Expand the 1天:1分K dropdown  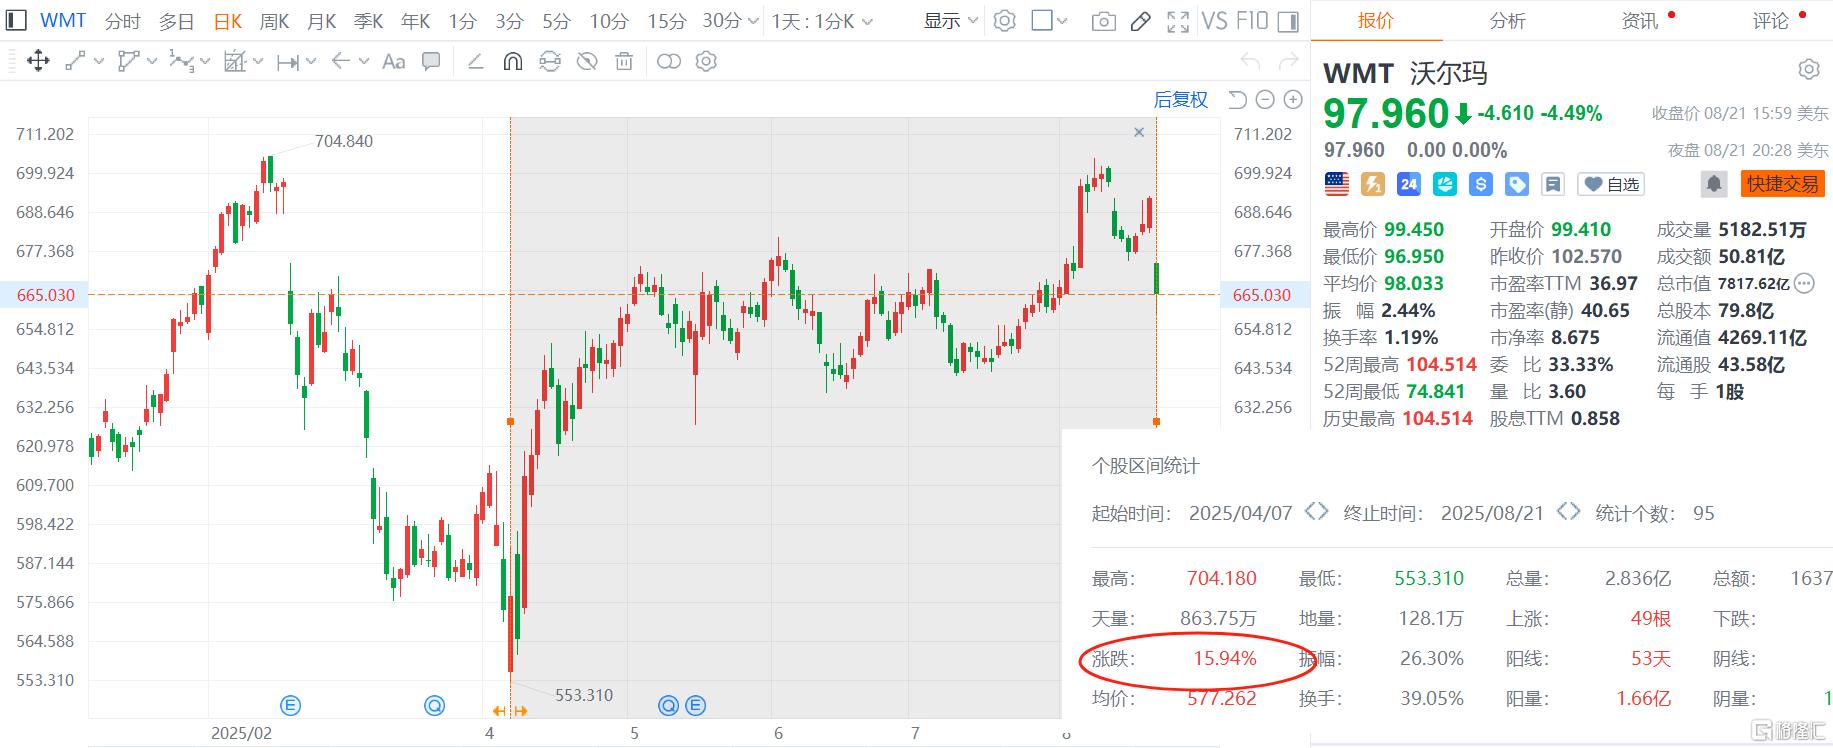point(822,21)
